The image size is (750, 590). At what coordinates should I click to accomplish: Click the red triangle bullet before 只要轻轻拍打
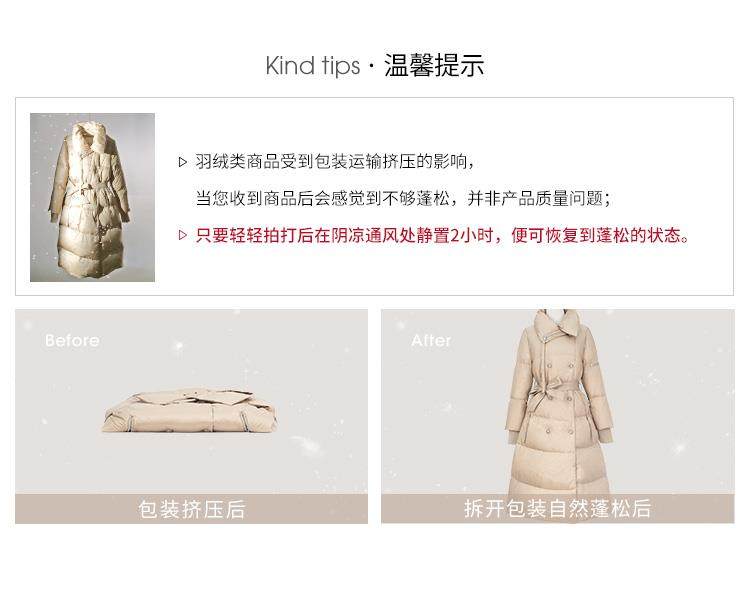(x=182, y=235)
